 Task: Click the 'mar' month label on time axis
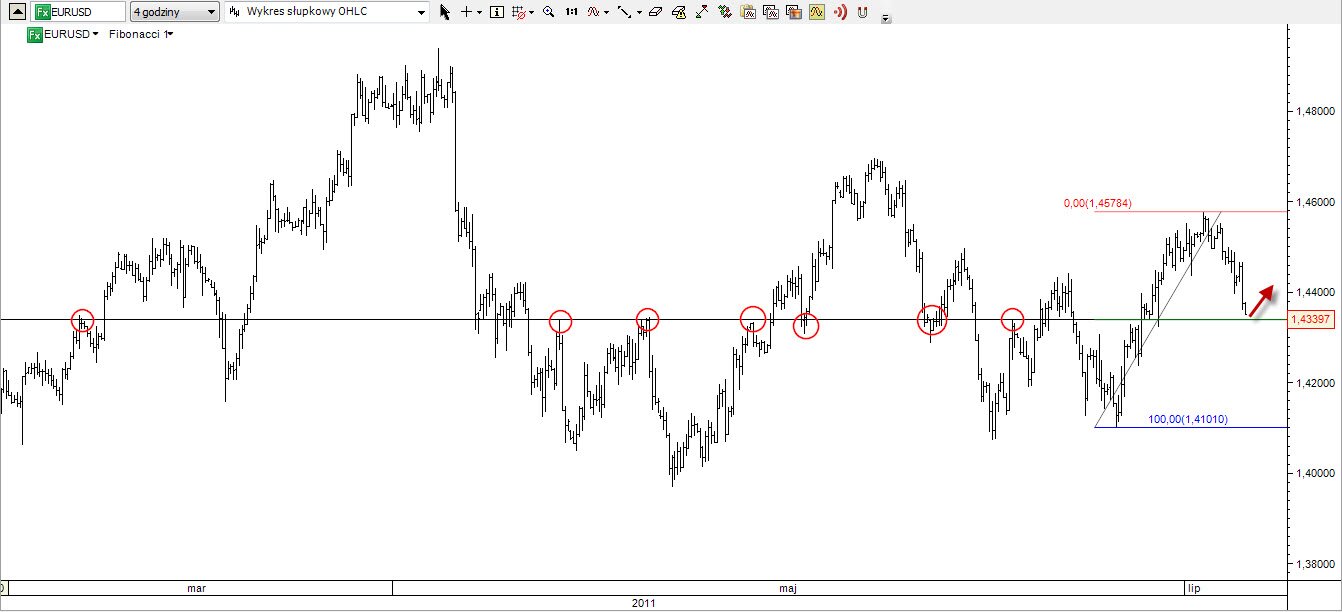point(197,588)
